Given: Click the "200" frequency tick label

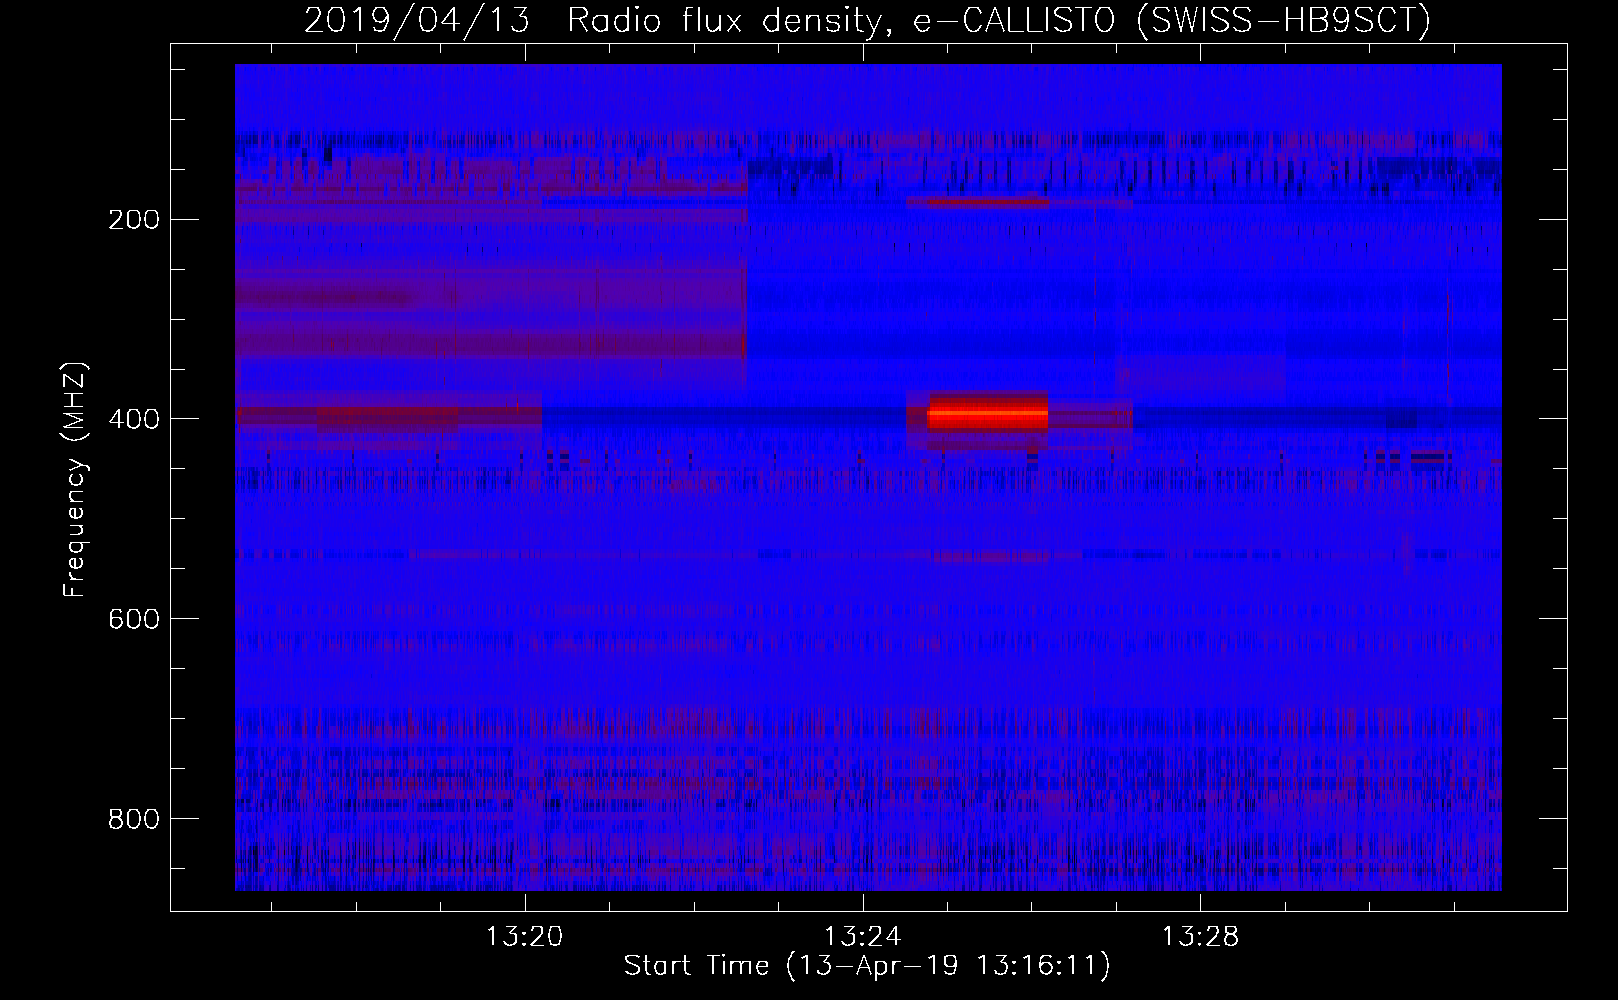Looking at the screenshot, I should [x=133, y=219].
